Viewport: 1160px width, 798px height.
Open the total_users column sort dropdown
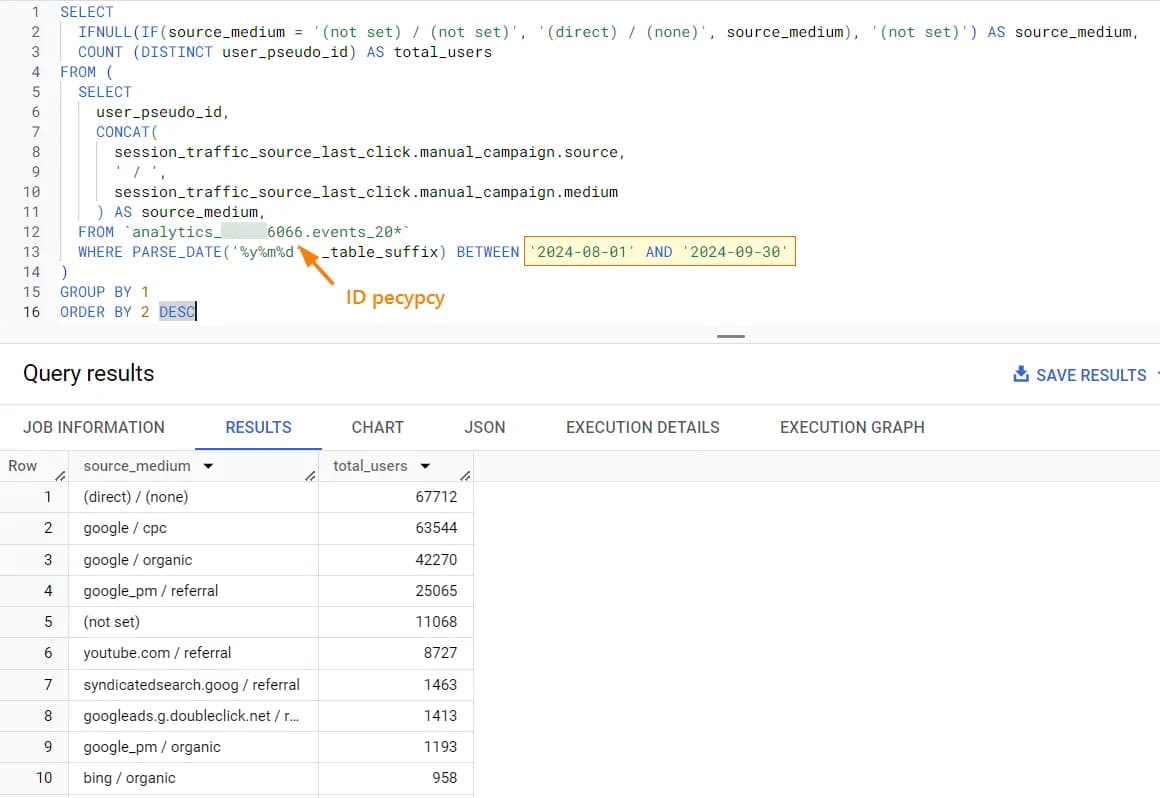pyautogui.click(x=425, y=466)
